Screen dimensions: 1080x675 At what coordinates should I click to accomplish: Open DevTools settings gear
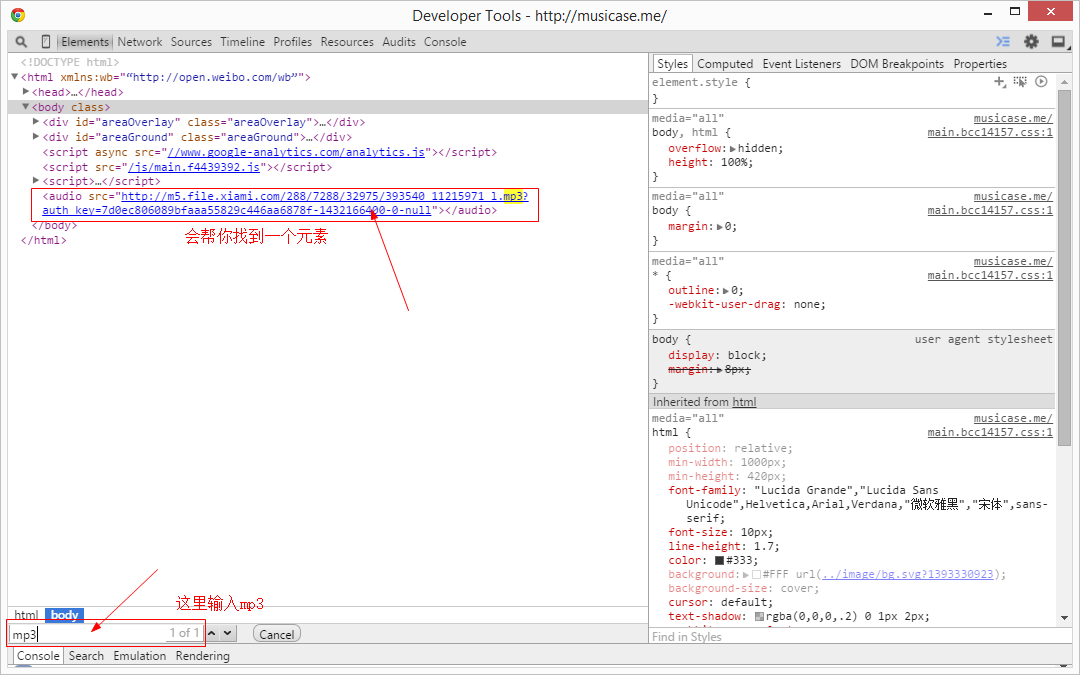(1031, 42)
